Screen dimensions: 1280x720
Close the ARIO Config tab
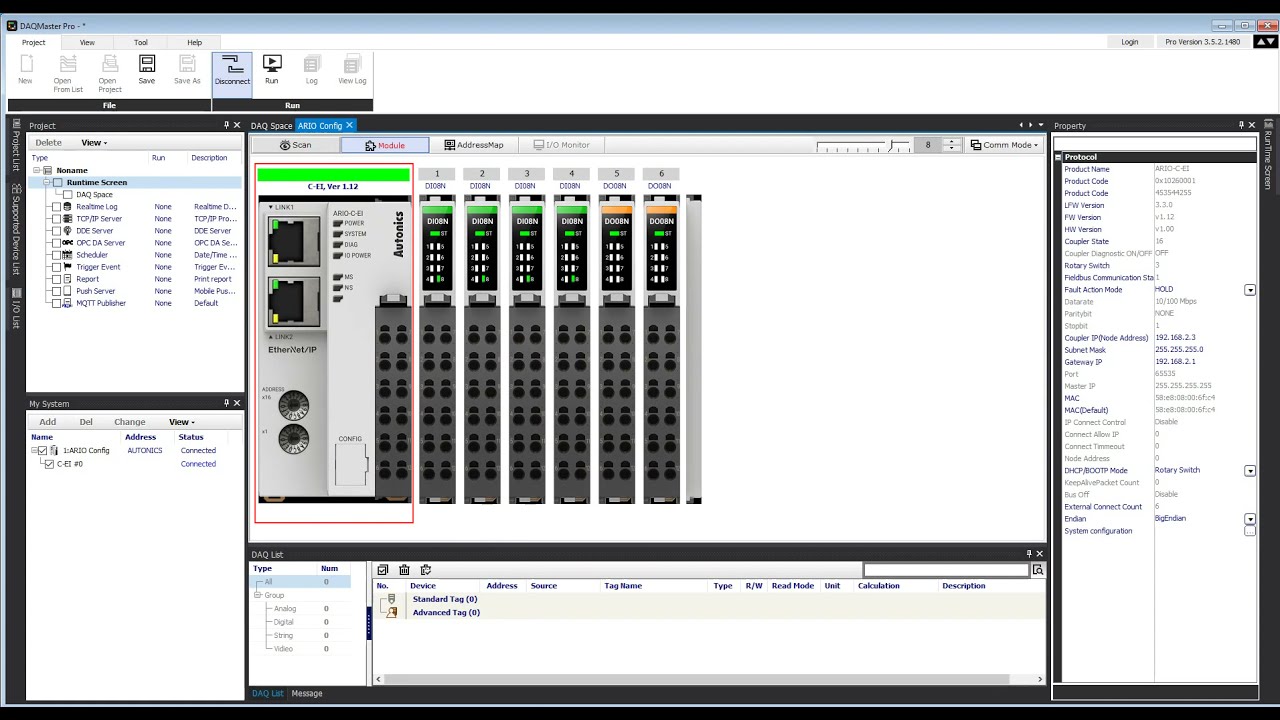point(350,125)
